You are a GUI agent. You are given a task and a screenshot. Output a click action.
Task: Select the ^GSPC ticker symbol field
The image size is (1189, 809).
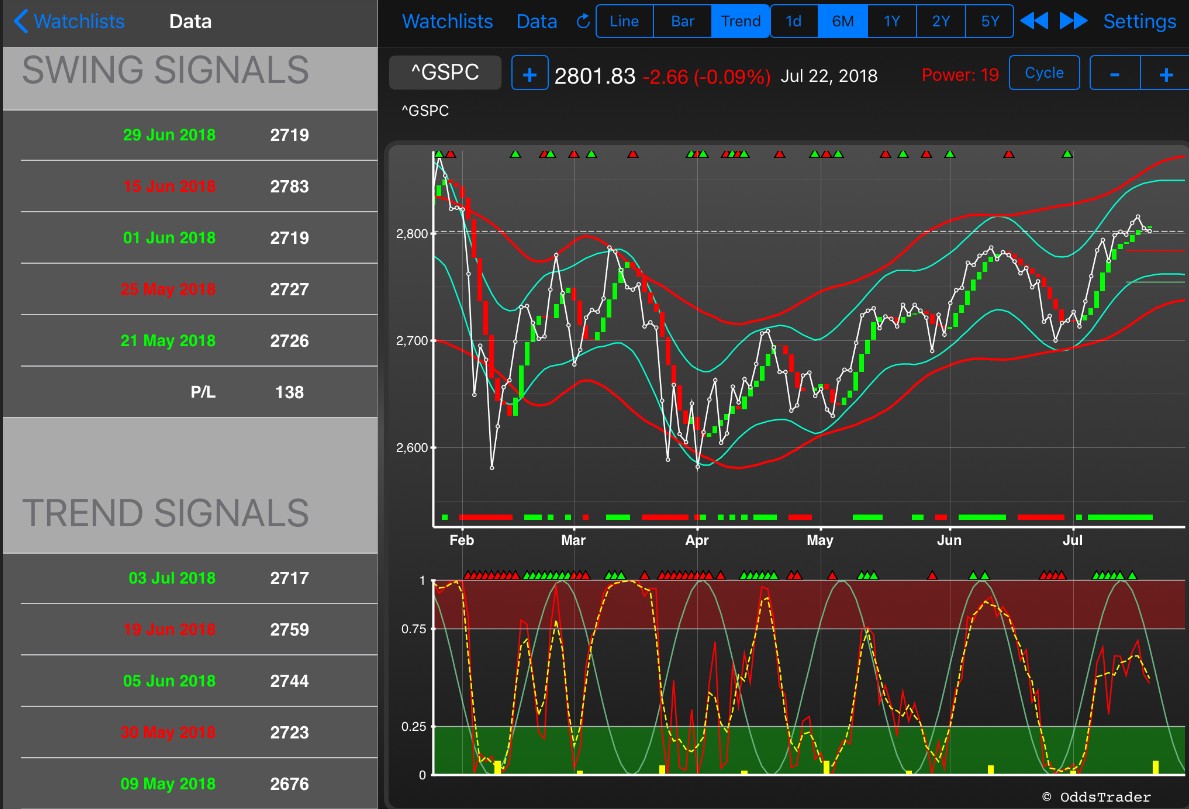coord(445,73)
